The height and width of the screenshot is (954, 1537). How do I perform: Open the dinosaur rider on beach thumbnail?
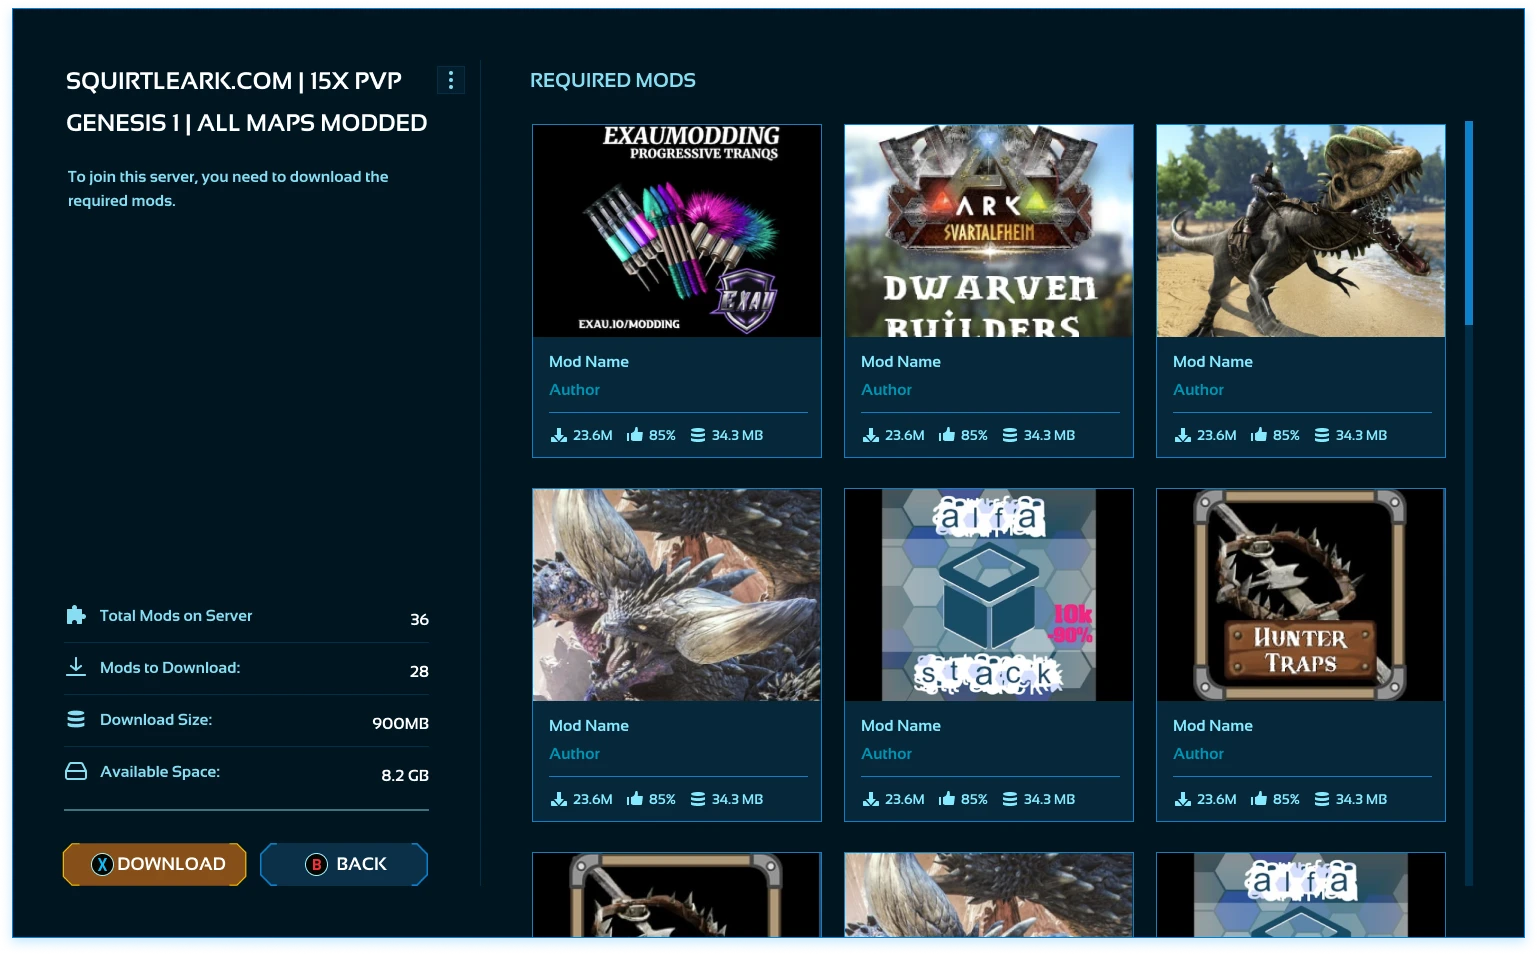coord(1301,231)
